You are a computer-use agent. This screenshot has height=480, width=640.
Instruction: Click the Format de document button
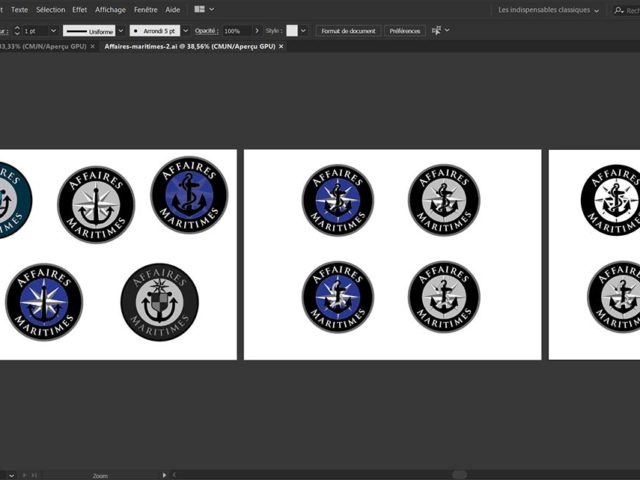coord(348,31)
